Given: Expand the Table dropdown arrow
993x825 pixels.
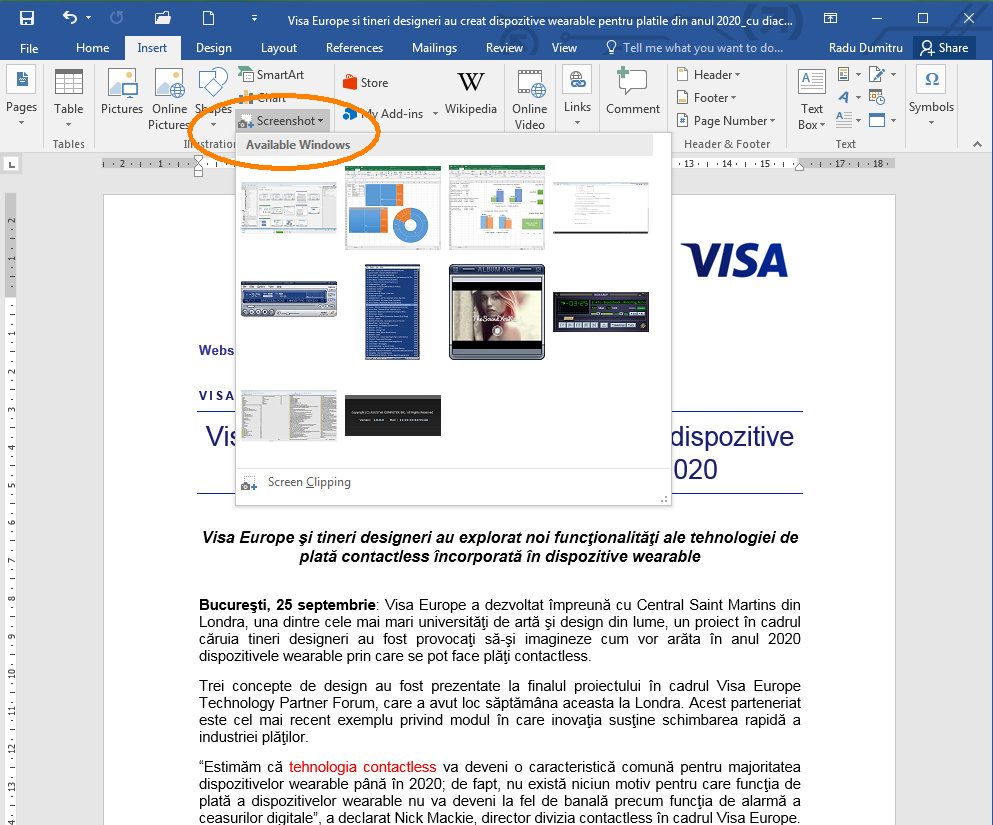Looking at the screenshot, I should point(68,124).
